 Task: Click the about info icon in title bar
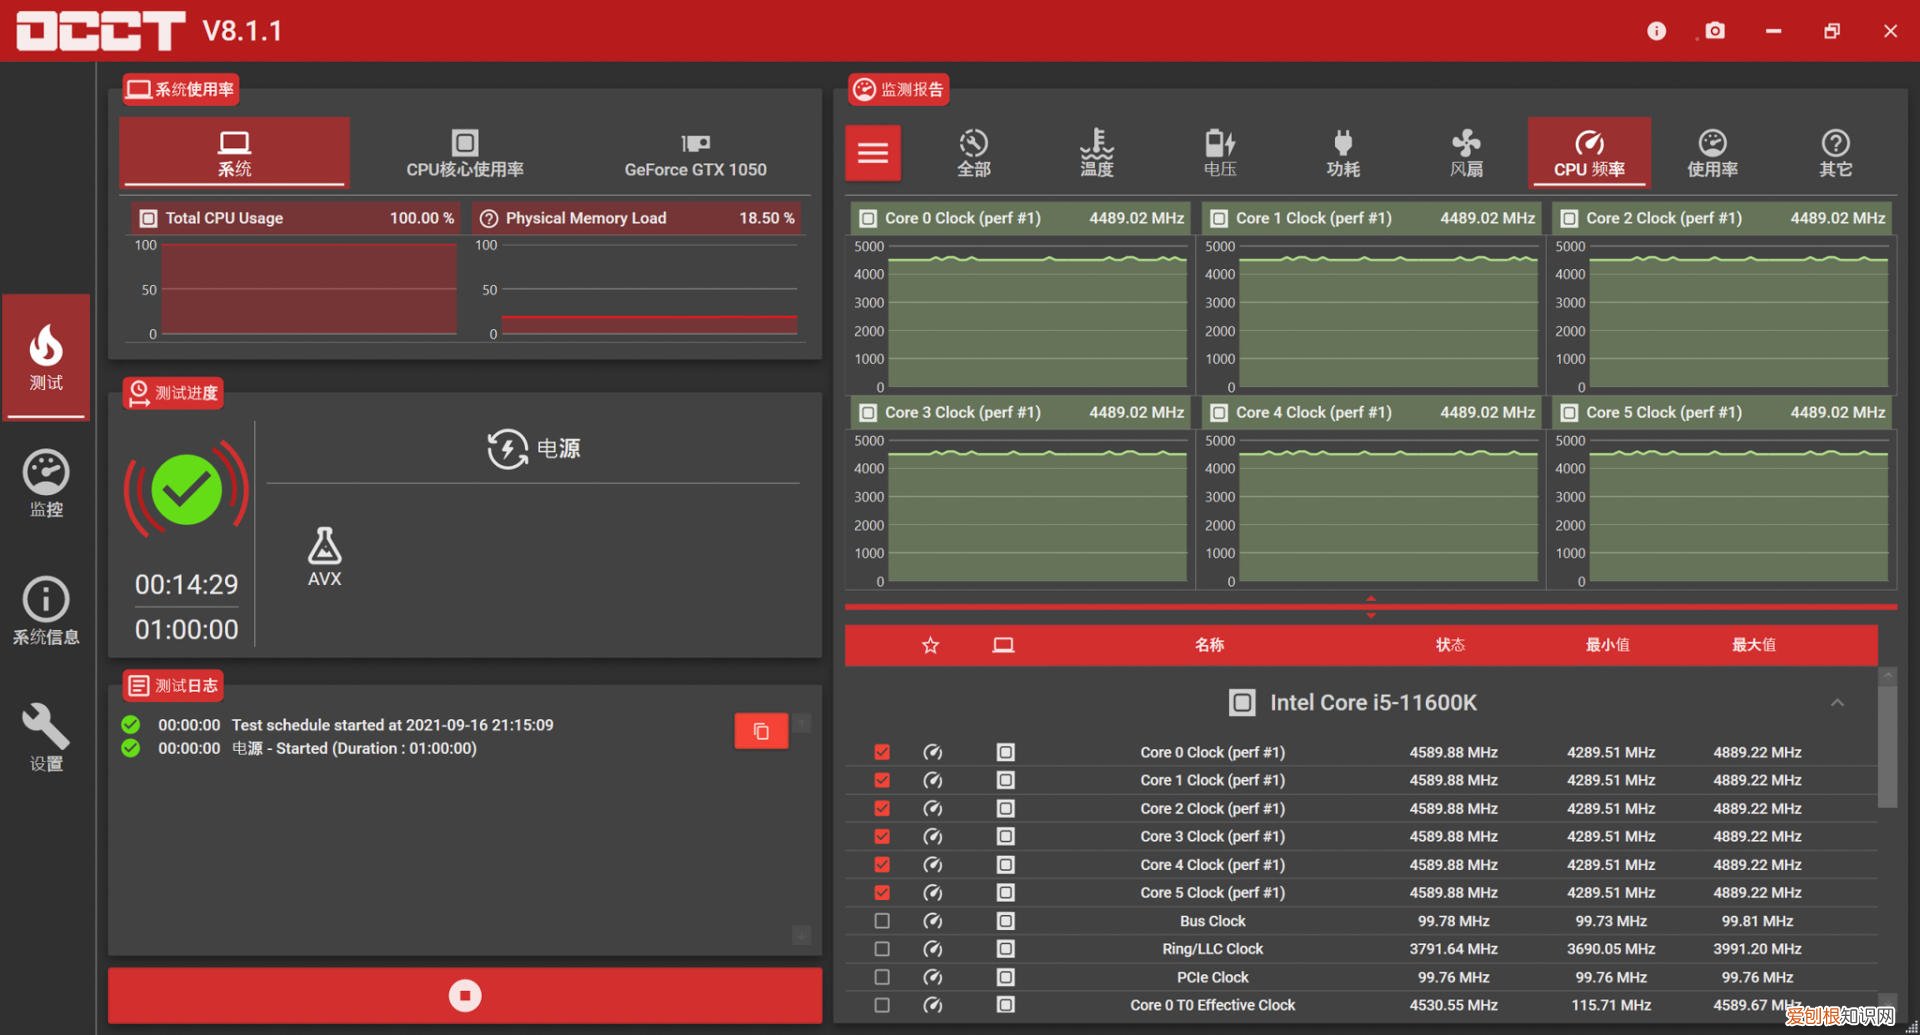pos(1656,31)
